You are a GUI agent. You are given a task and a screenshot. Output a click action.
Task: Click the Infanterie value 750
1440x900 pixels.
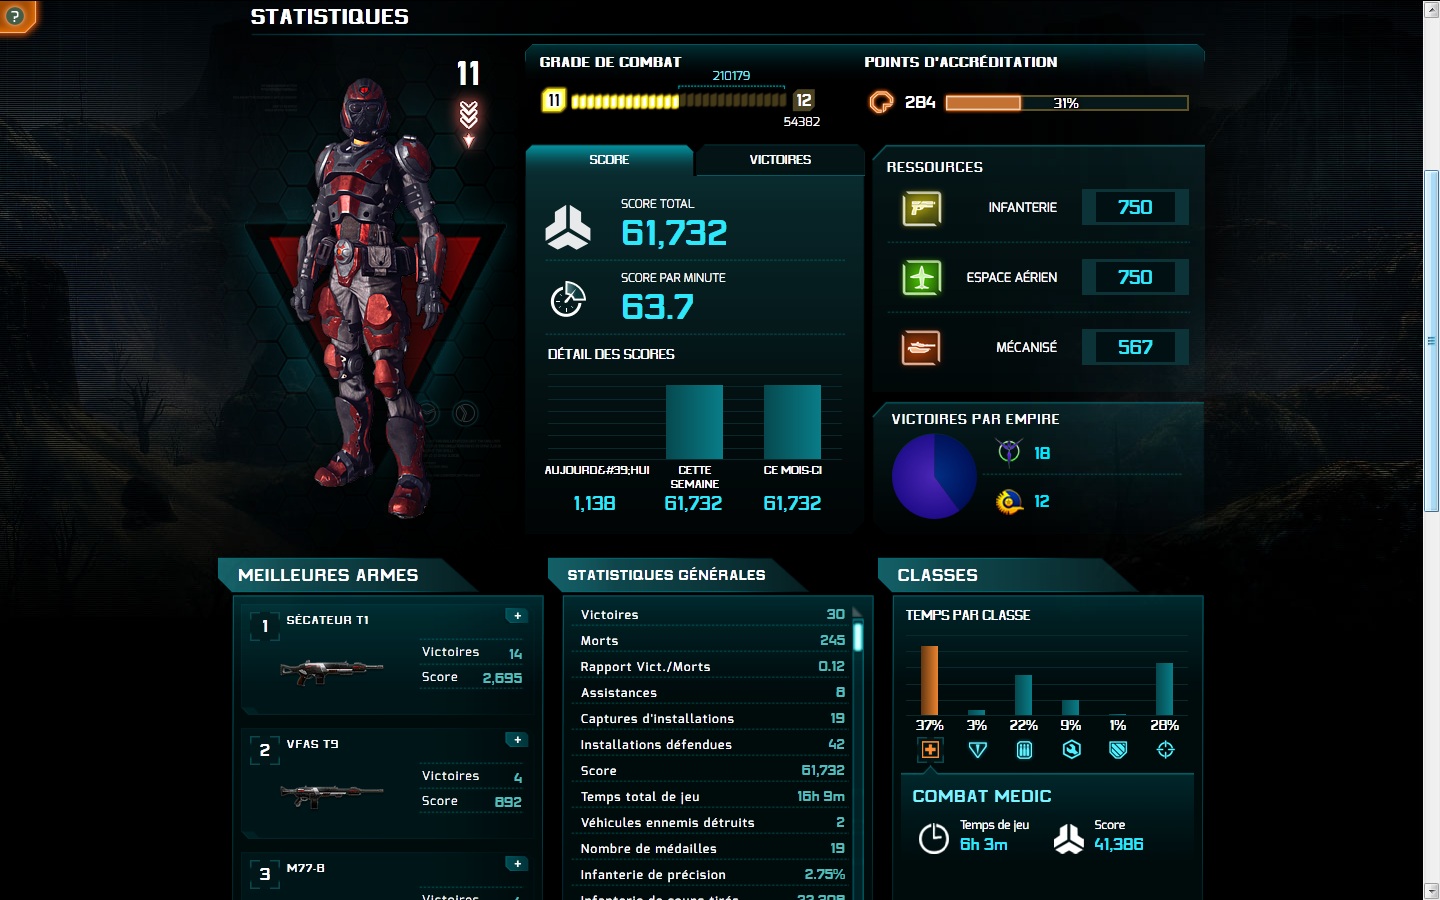(x=1135, y=208)
